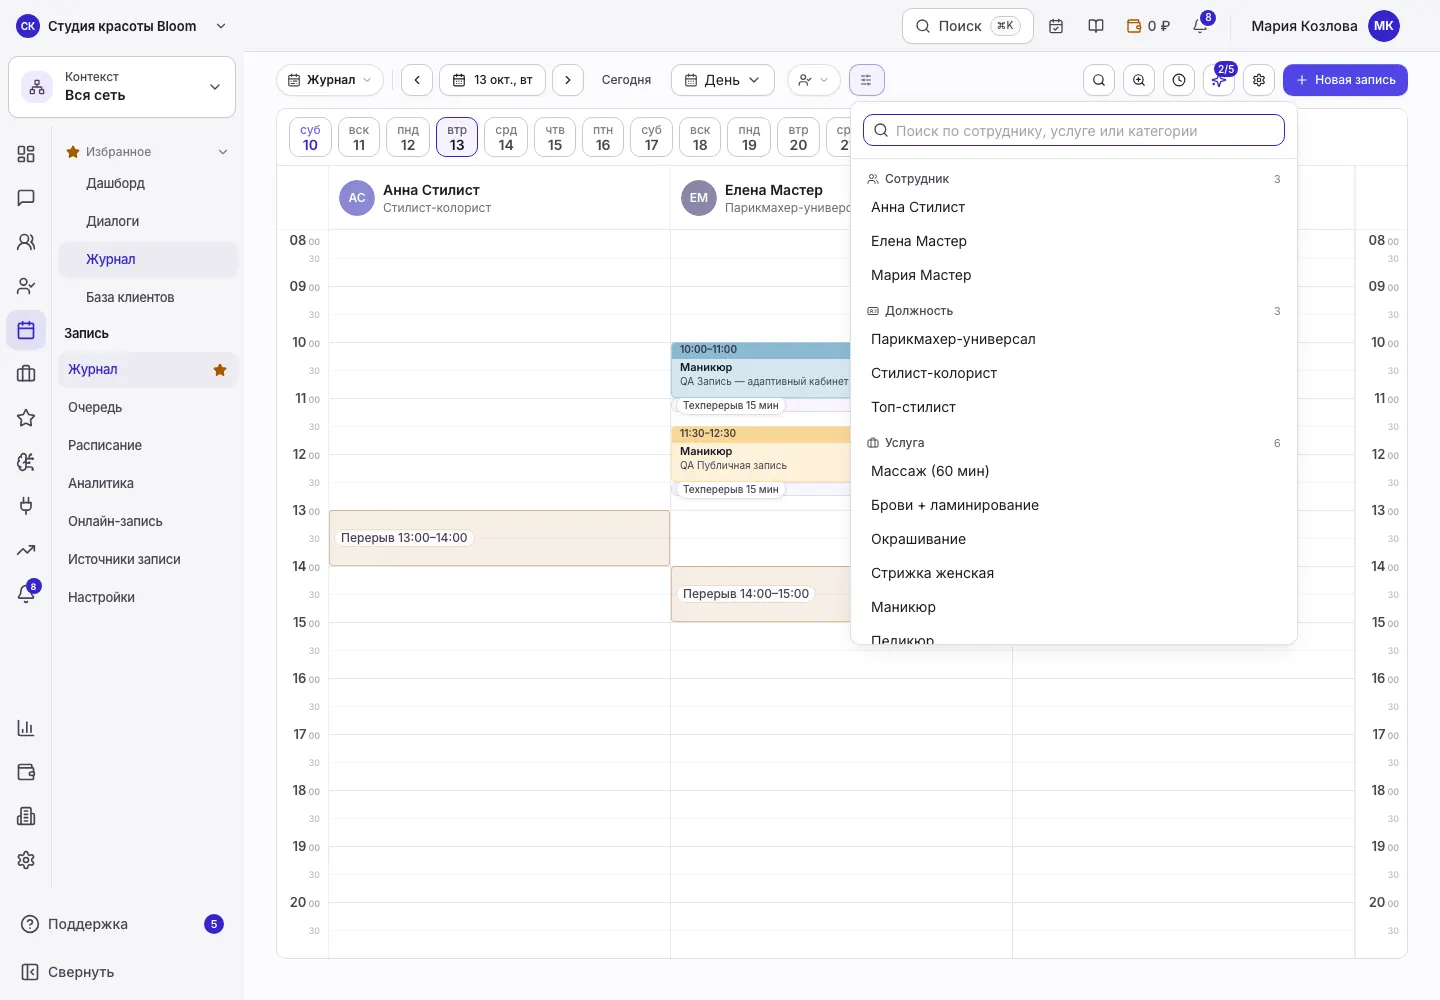The height and width of the screenshot is (1000, 1440).
Task: Open the bar chart icon in left rail
Action: pos(26,728)
